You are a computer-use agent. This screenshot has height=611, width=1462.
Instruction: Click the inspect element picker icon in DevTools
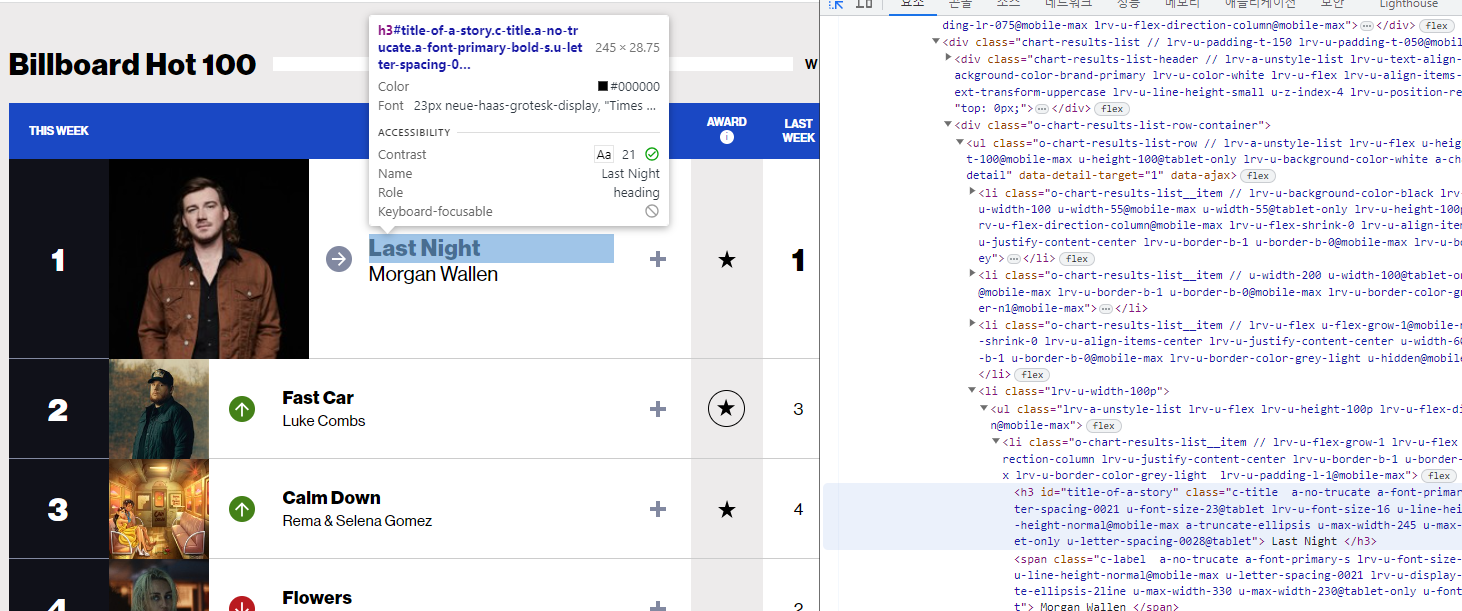click(837, 5)
